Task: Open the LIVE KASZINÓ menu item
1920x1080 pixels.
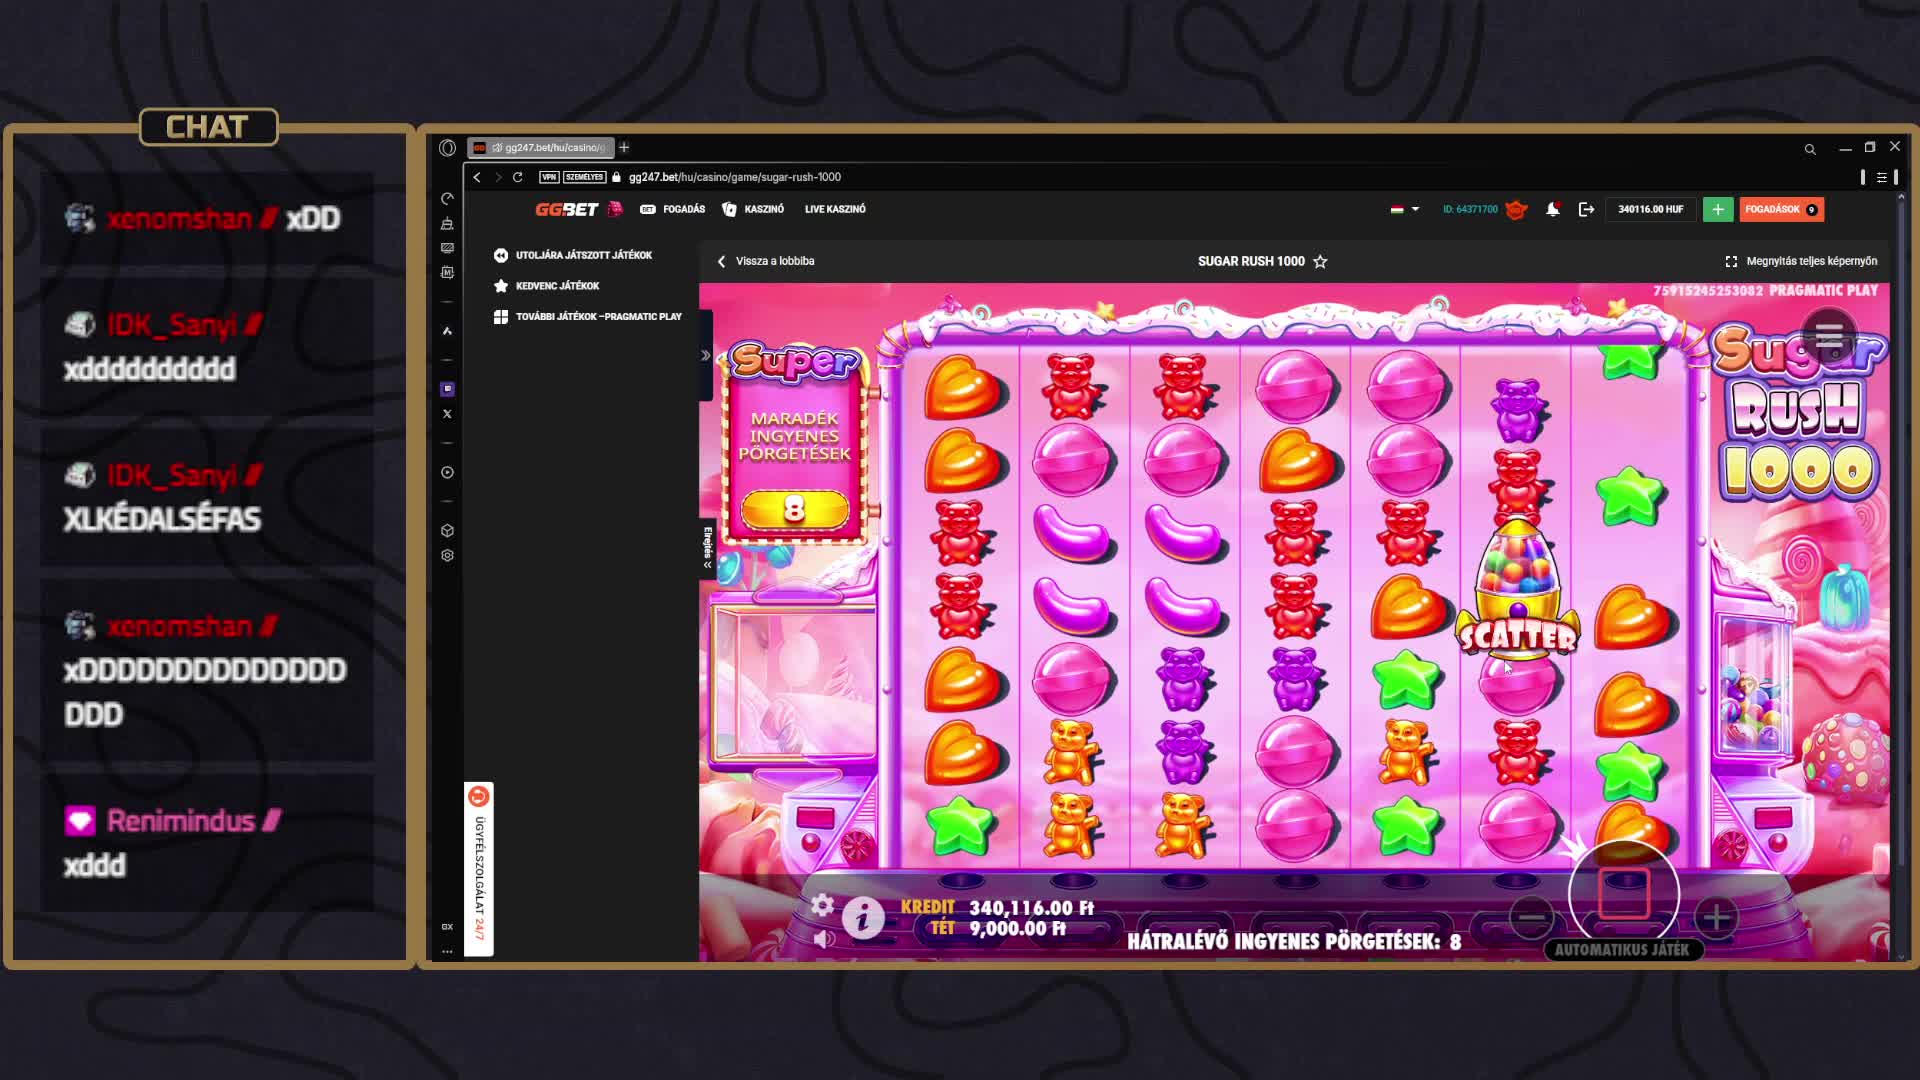Action: coord(835,209)
